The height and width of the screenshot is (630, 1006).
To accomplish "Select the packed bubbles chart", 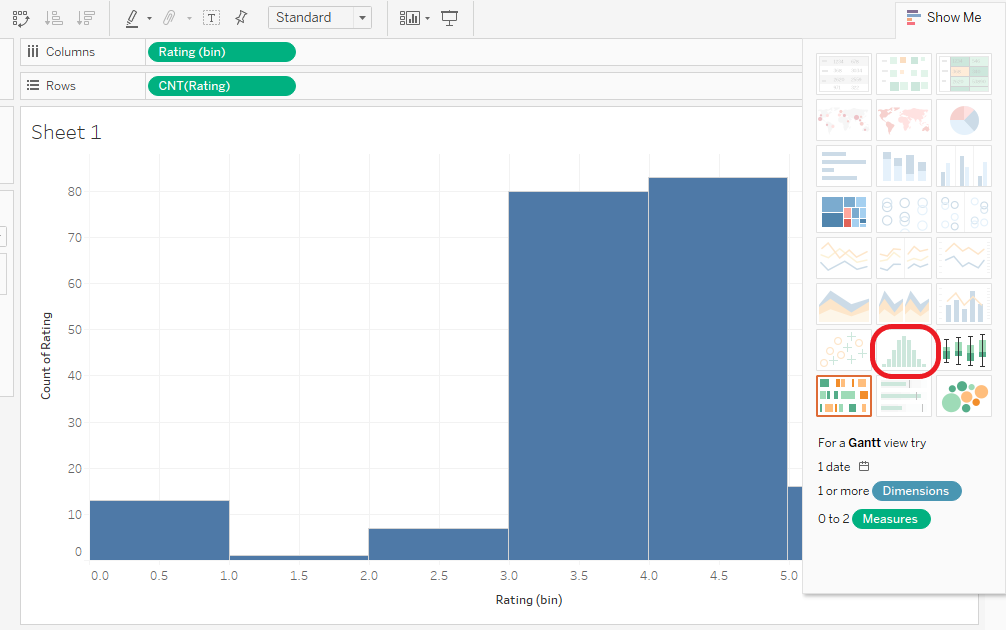I will tap(963, 396).
